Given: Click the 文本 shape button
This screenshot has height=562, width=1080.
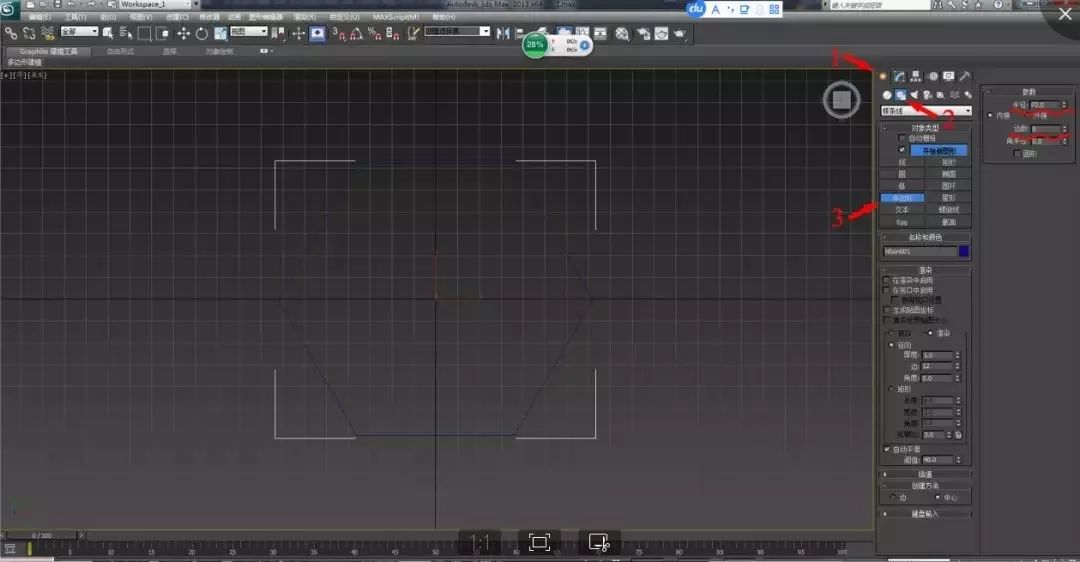Looking at the screenshot, I should [902, 209].
